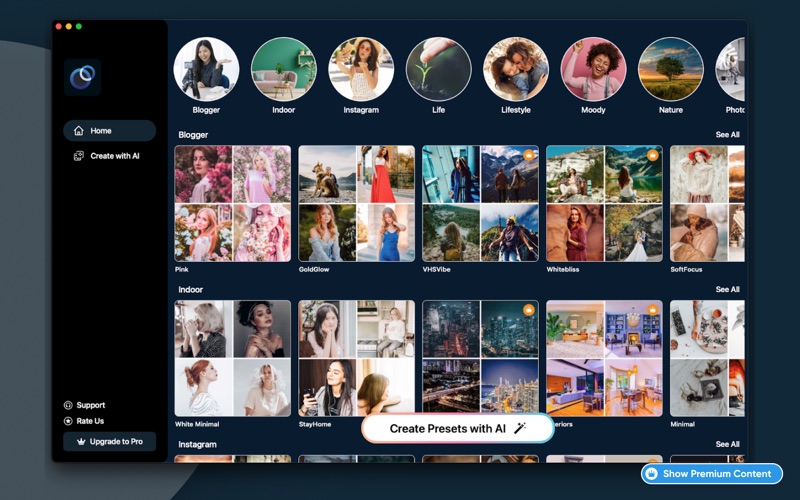The width and height of the screenshot is (800, 500).
Task: Select the partially visible Photo category circle
Action: [730, 69]
